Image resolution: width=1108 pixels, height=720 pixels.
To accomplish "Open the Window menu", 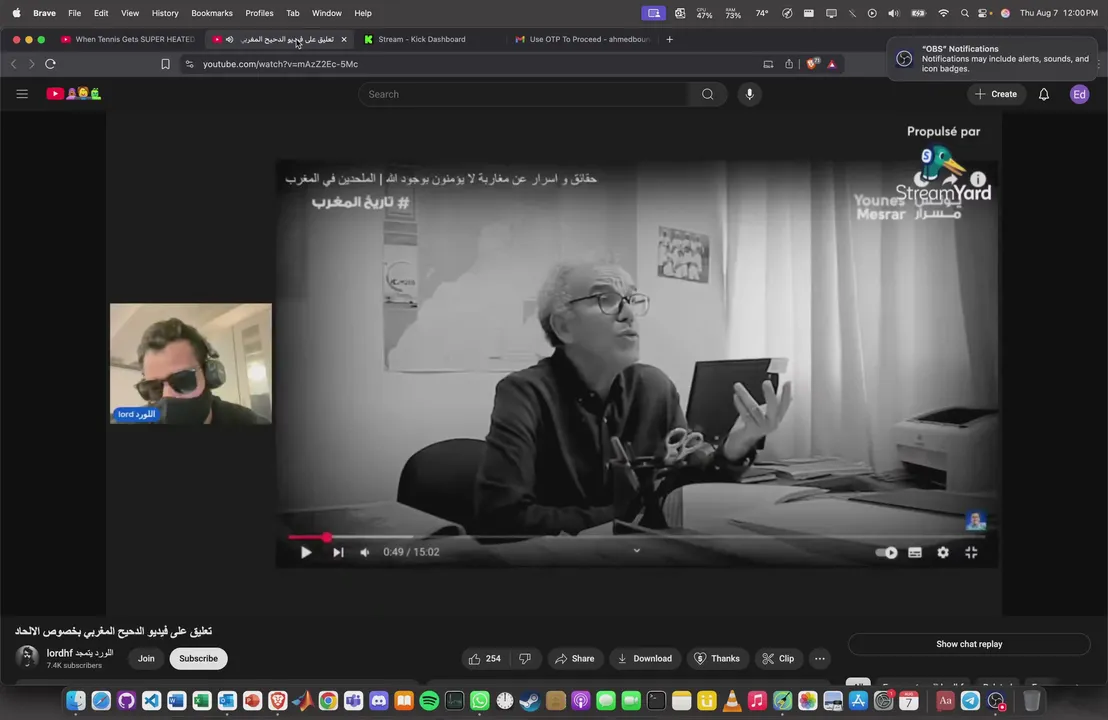I will coord(326,13).
